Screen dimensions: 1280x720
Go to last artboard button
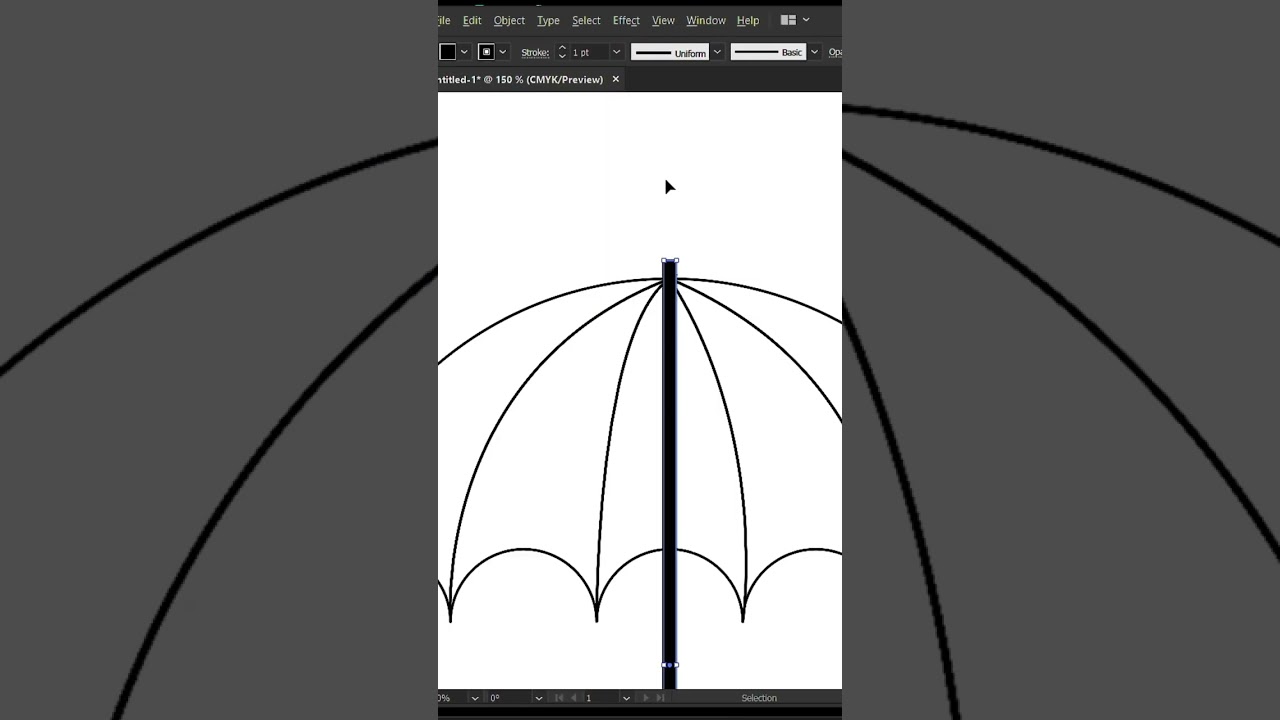click(660, 698)
